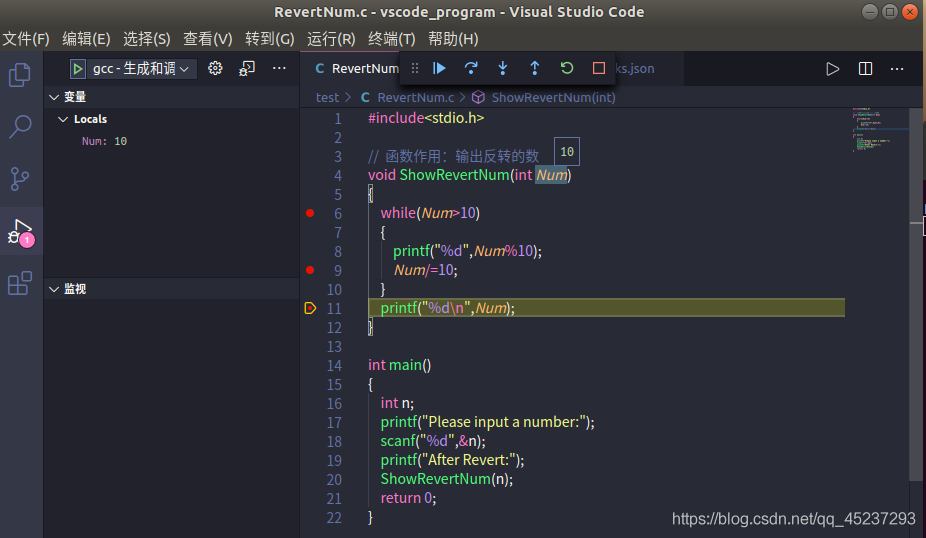This screenshot has width=926, height=538.
Task: Open the 运行(R) menu
Action: click(331, 39)
